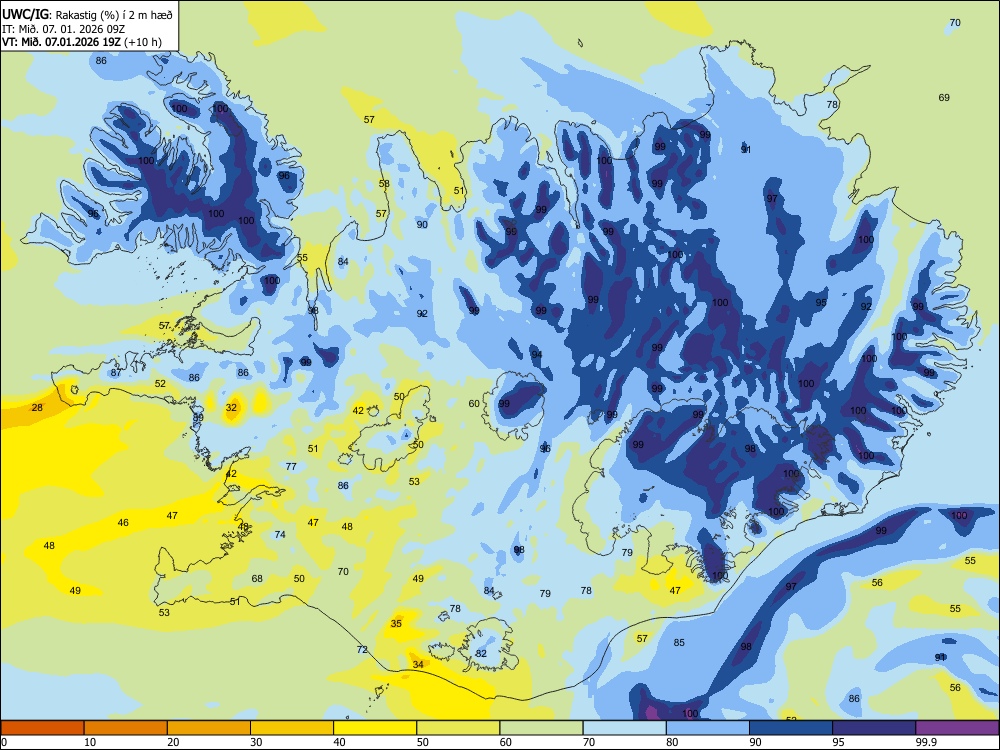The height and width of the screenshot is (750, 1000).
Task: Click humidity value 82 on the map
Action: click(x=481, y=654)
